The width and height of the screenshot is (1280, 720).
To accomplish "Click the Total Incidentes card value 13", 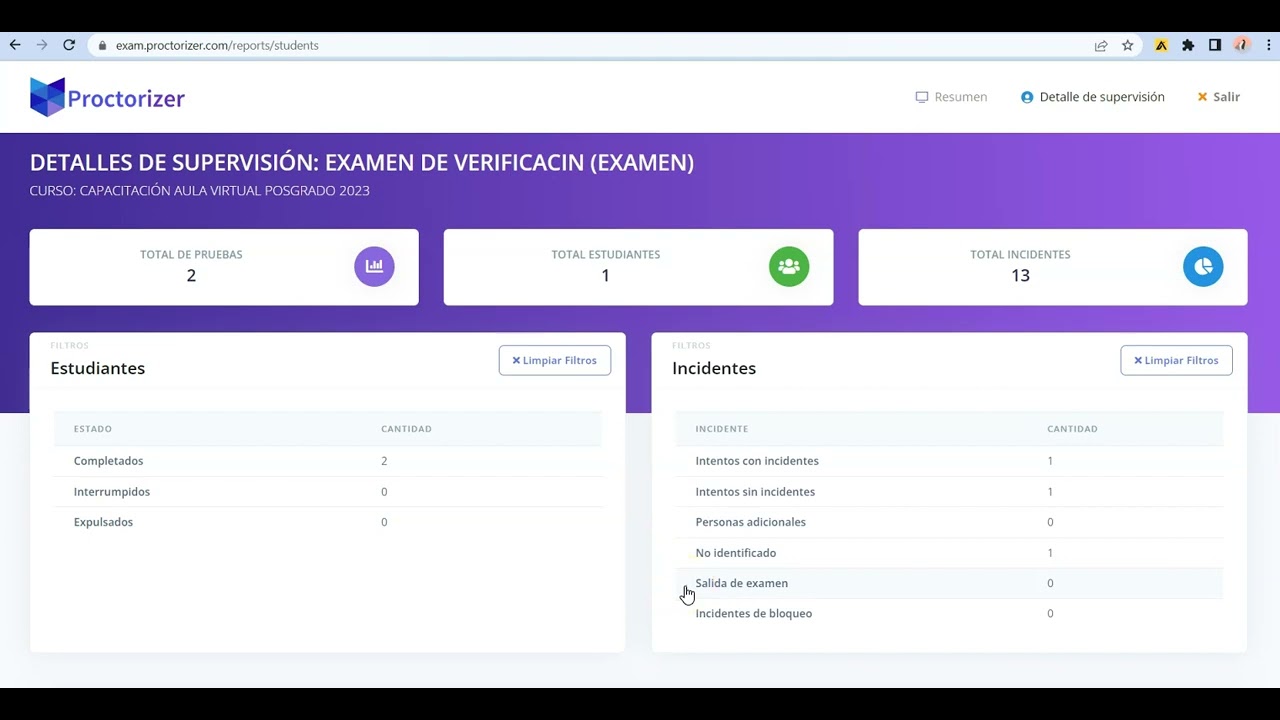I will tap(1020, 276).
